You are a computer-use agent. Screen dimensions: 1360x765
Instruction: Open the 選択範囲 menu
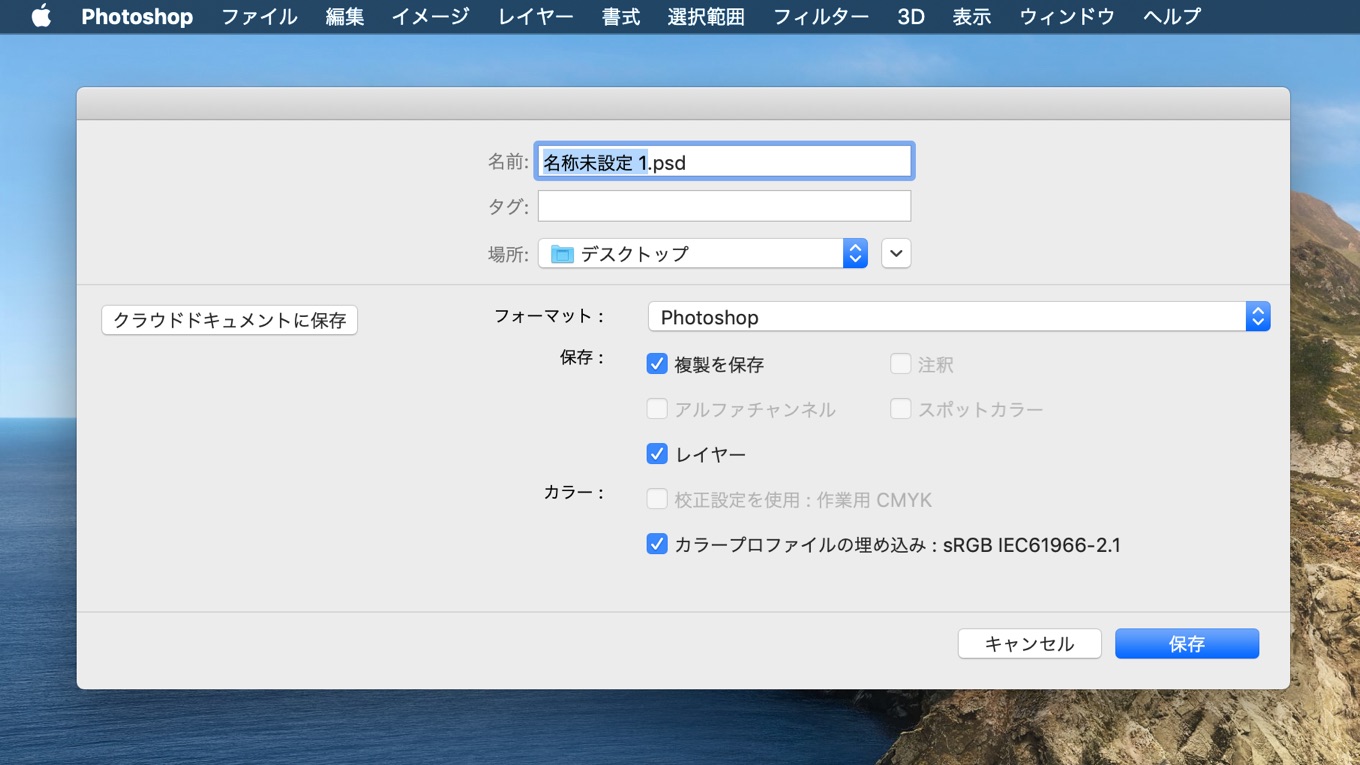[x=706, y=16]
